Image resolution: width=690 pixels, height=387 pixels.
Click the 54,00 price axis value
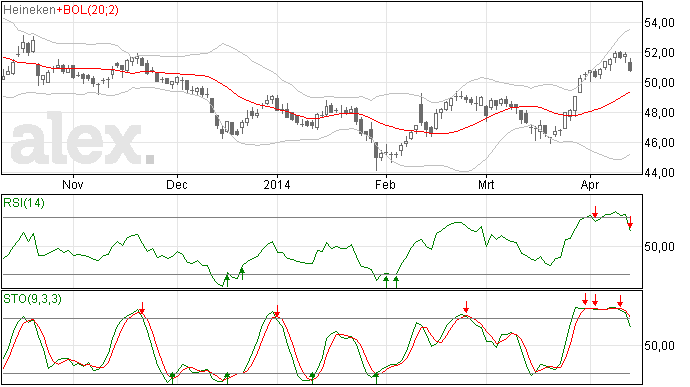tap(659, 23)
